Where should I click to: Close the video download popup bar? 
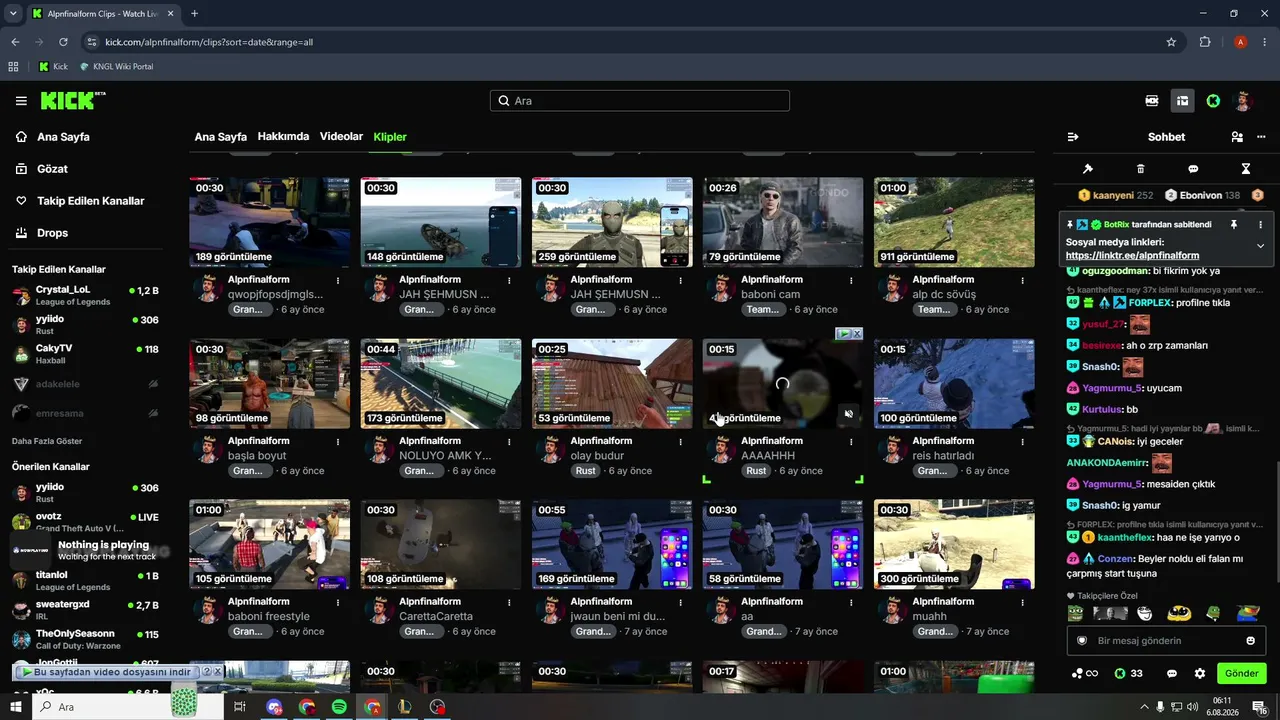point(217,672)
